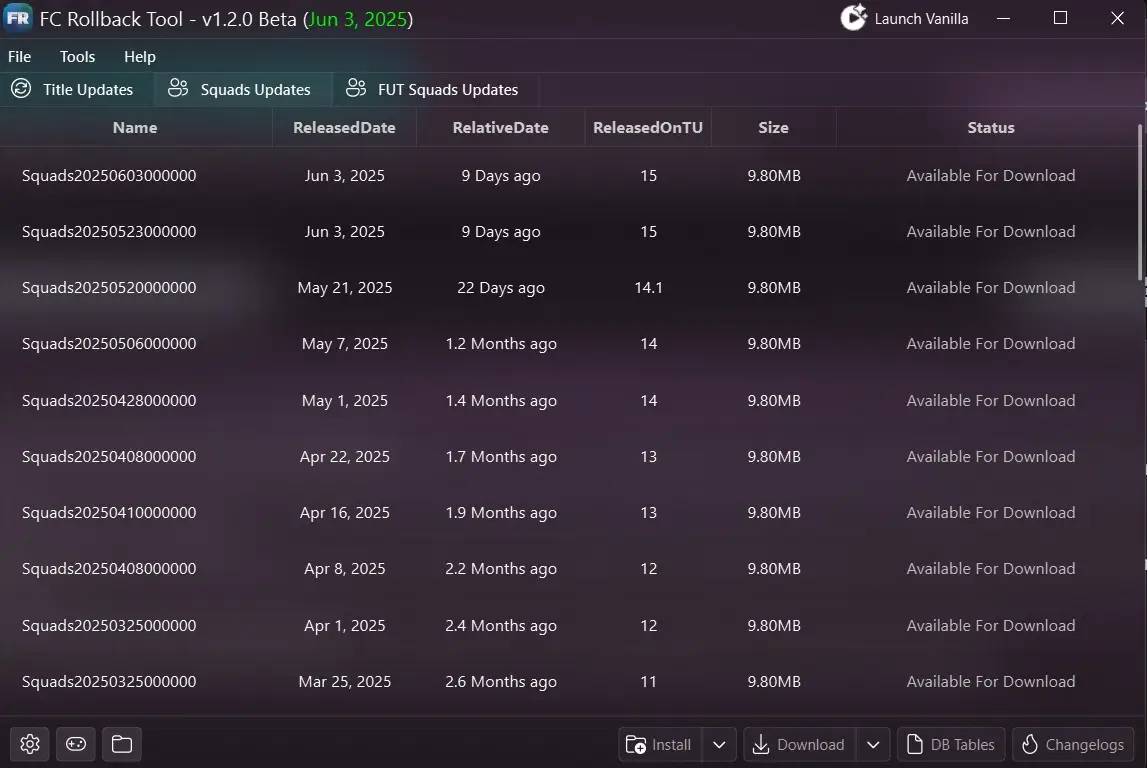Viewport: 1147px width, 768px height.
Task: Select the Squads20250603000000 row name
Action: 109,176
